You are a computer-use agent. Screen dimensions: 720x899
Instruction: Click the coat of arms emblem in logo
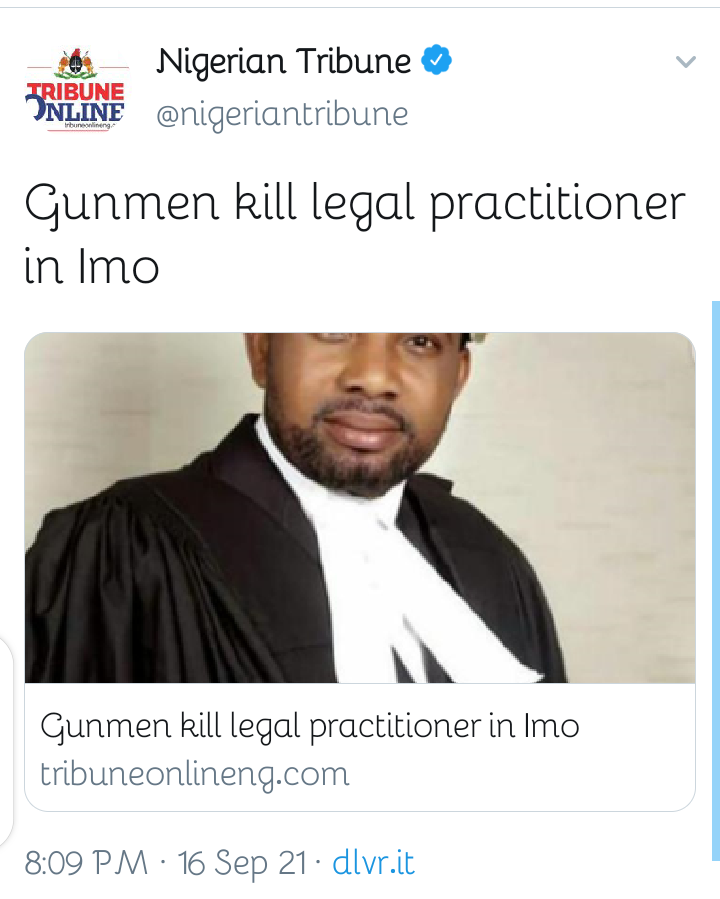tap(77, 64)
